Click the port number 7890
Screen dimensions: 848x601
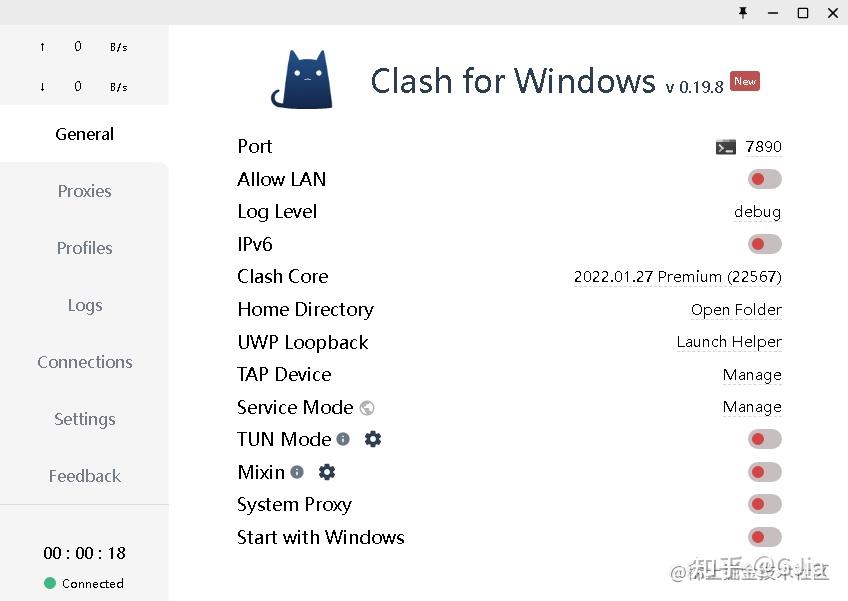[x=764, y=147]
